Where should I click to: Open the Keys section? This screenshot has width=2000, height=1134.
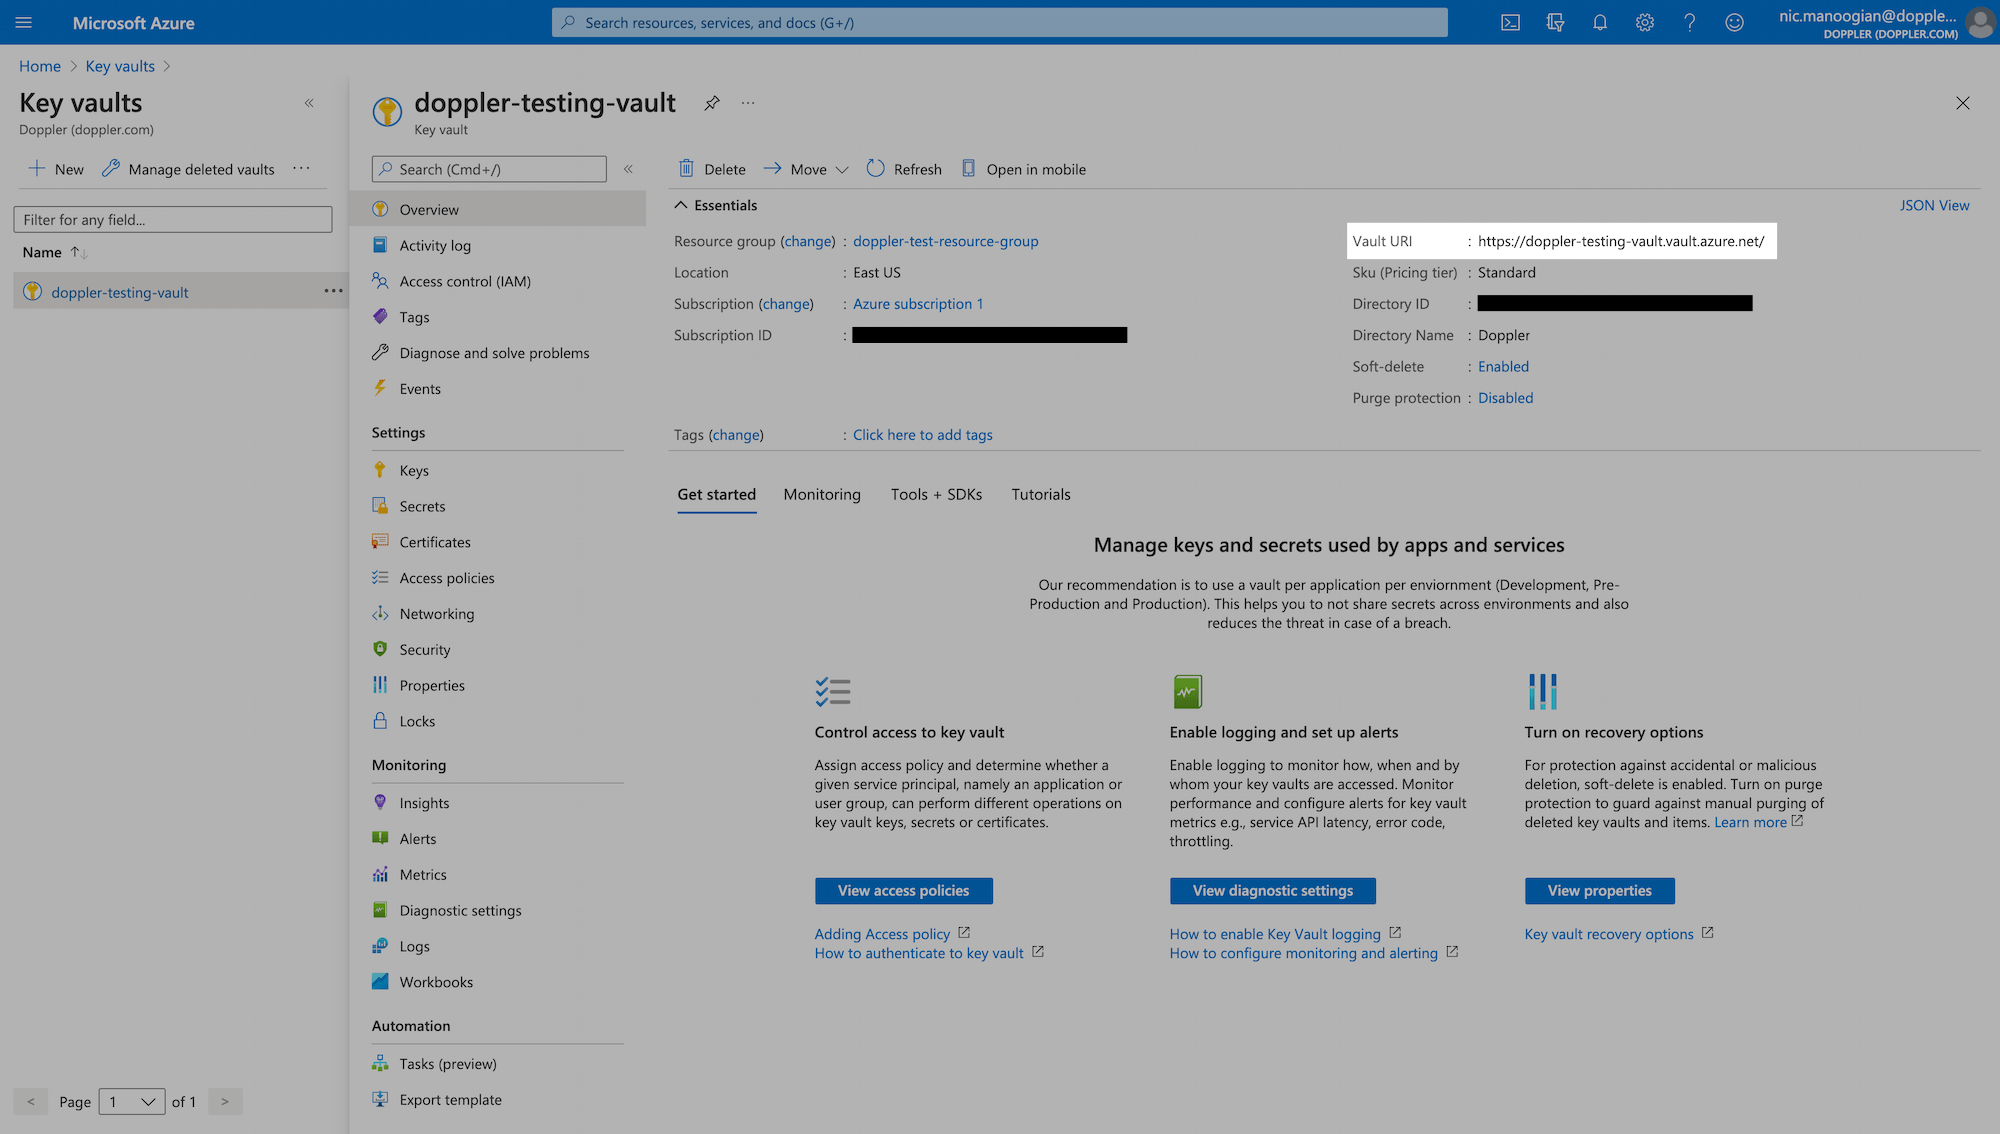414,469
